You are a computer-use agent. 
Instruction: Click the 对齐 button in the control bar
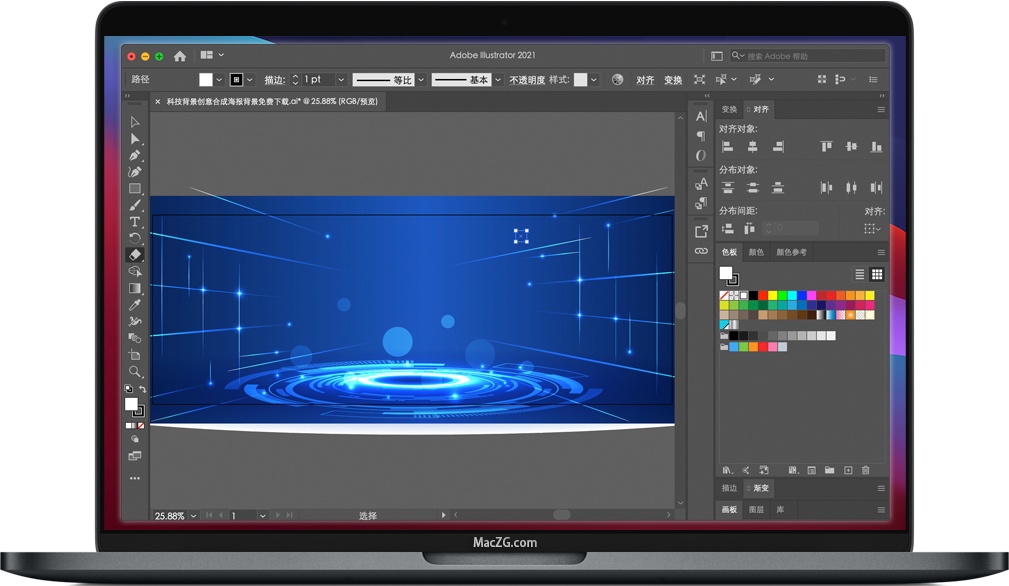[644, 79]
